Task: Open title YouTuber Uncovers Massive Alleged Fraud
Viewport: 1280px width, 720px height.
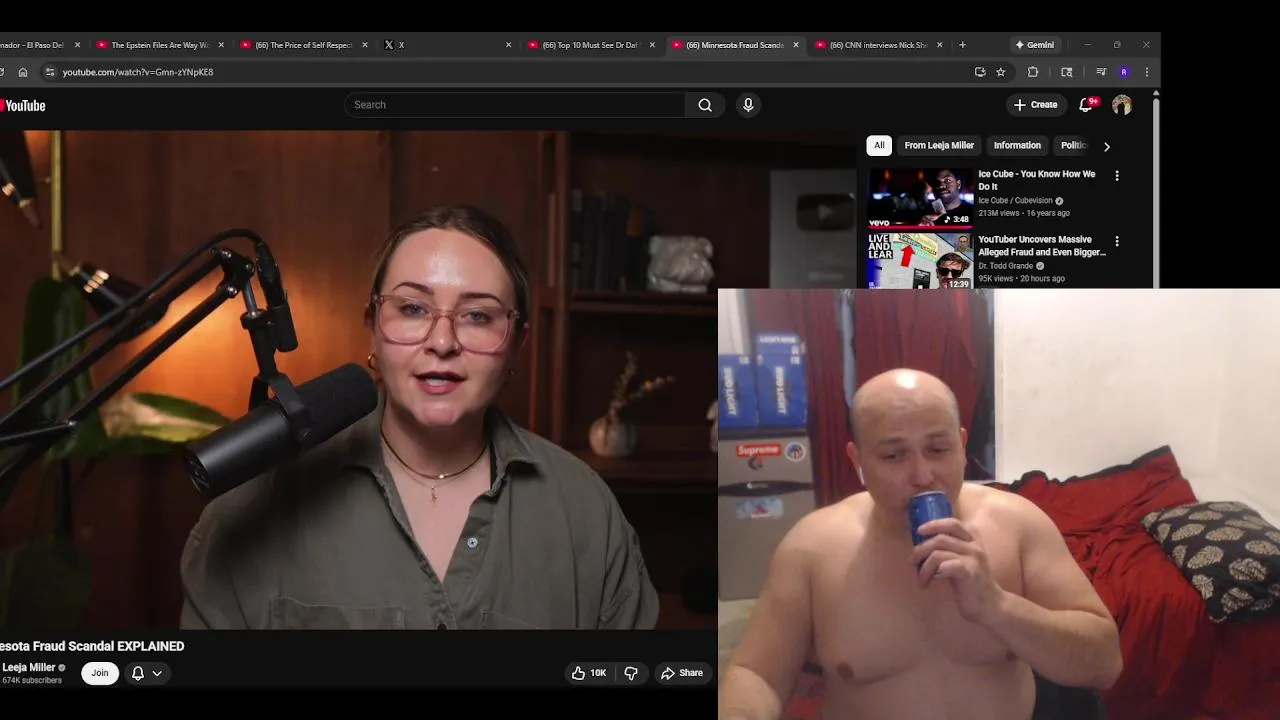Action: (x=1041, y=246)
